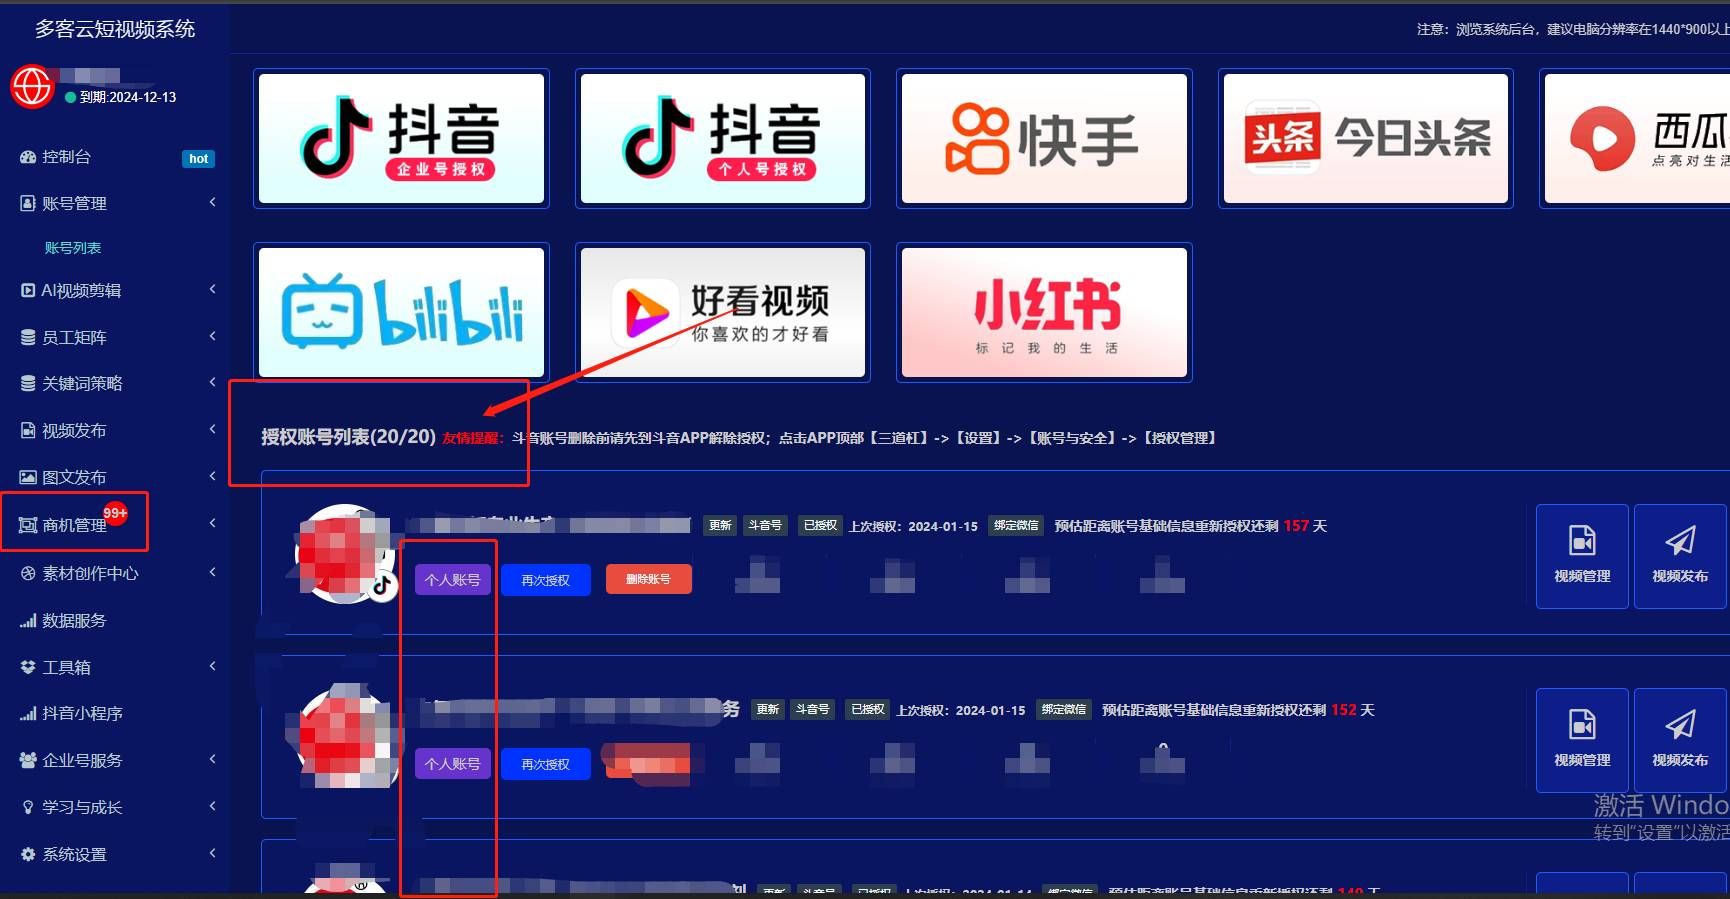Open 数据服务 in the sidebar
1730x899 pixels.
[64, 620]
